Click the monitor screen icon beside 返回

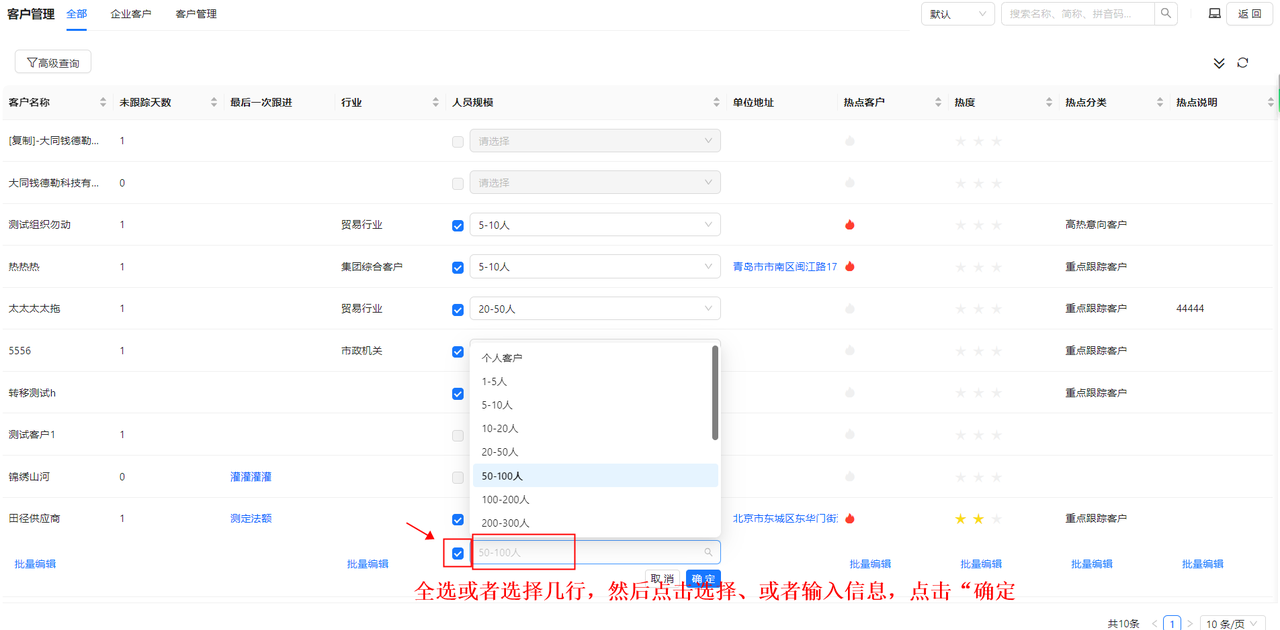pos(1215,14)
